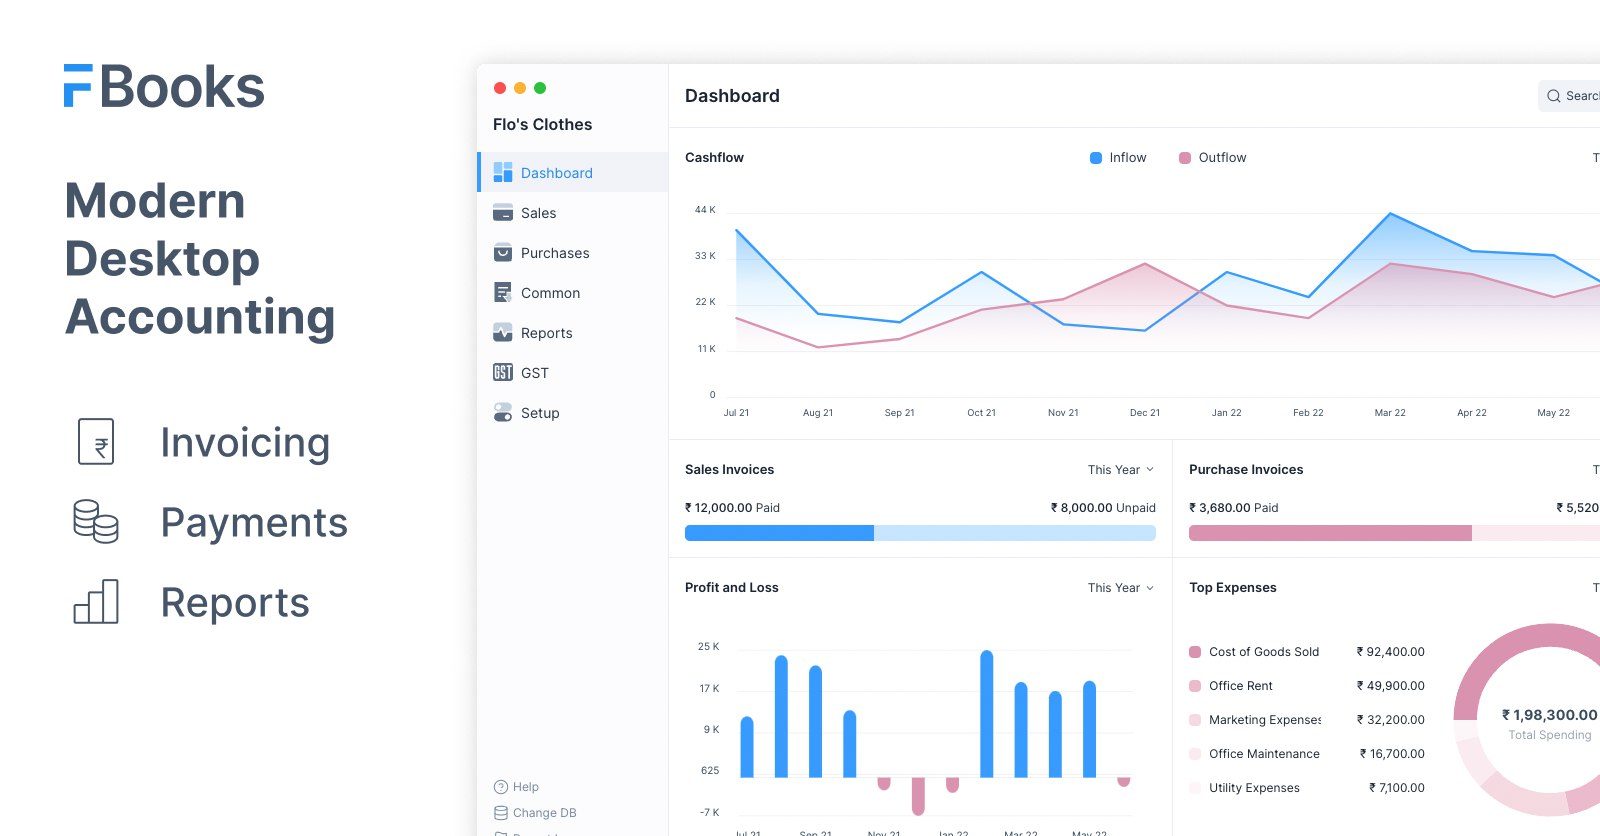The image size is (1600, 836).
Task: Click the Help link
Action: [526, 787]
